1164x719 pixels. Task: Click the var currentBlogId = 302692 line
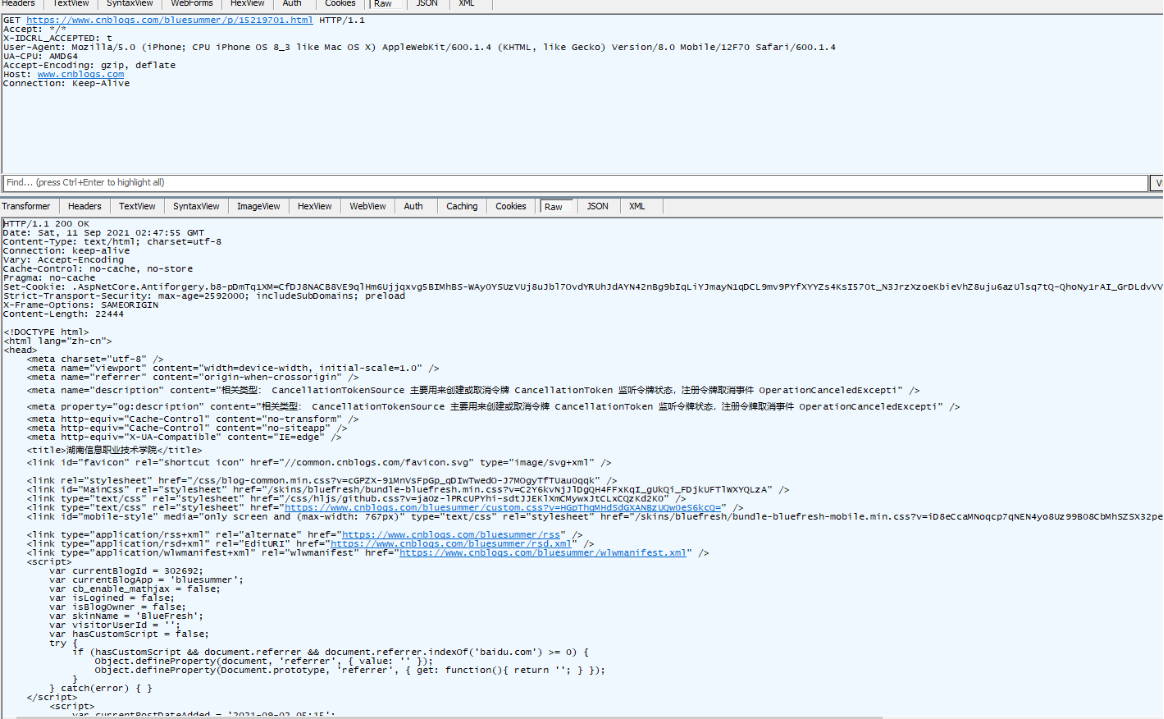pos(126,571)
